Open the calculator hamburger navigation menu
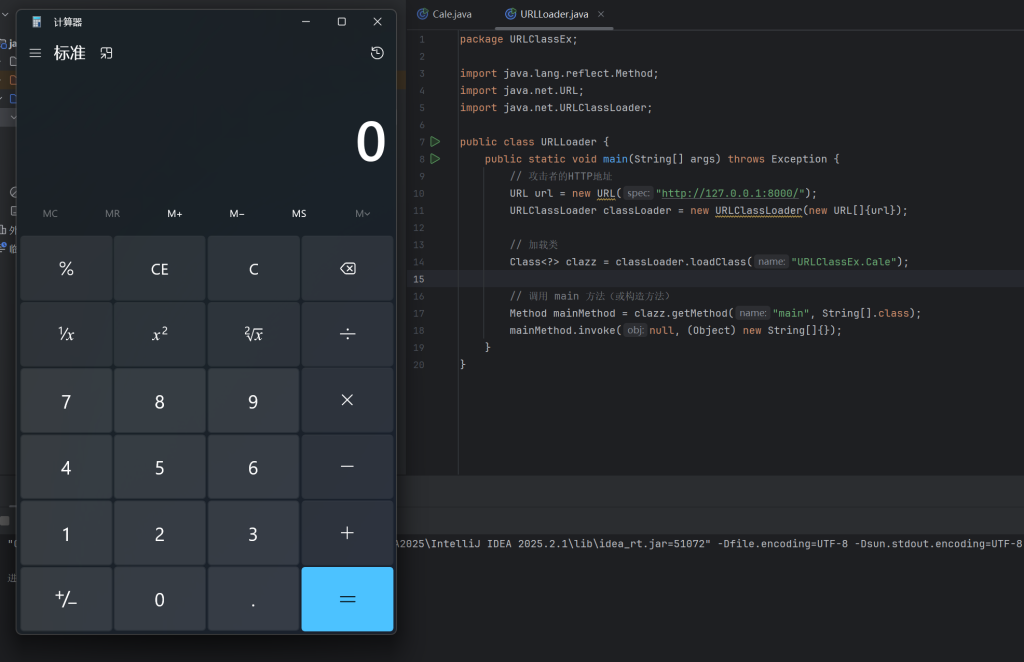 (35, 53)
